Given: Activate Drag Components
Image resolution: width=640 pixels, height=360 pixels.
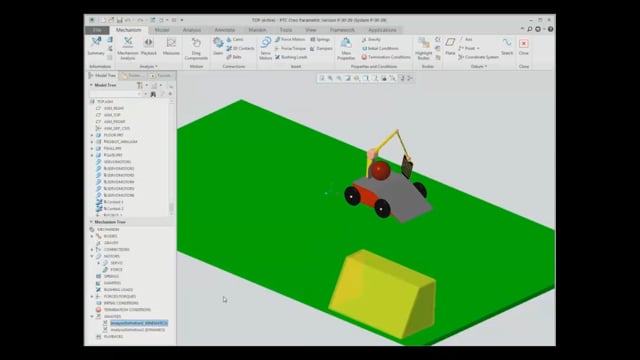Looking at the screenshot, I should pos(196,48).
